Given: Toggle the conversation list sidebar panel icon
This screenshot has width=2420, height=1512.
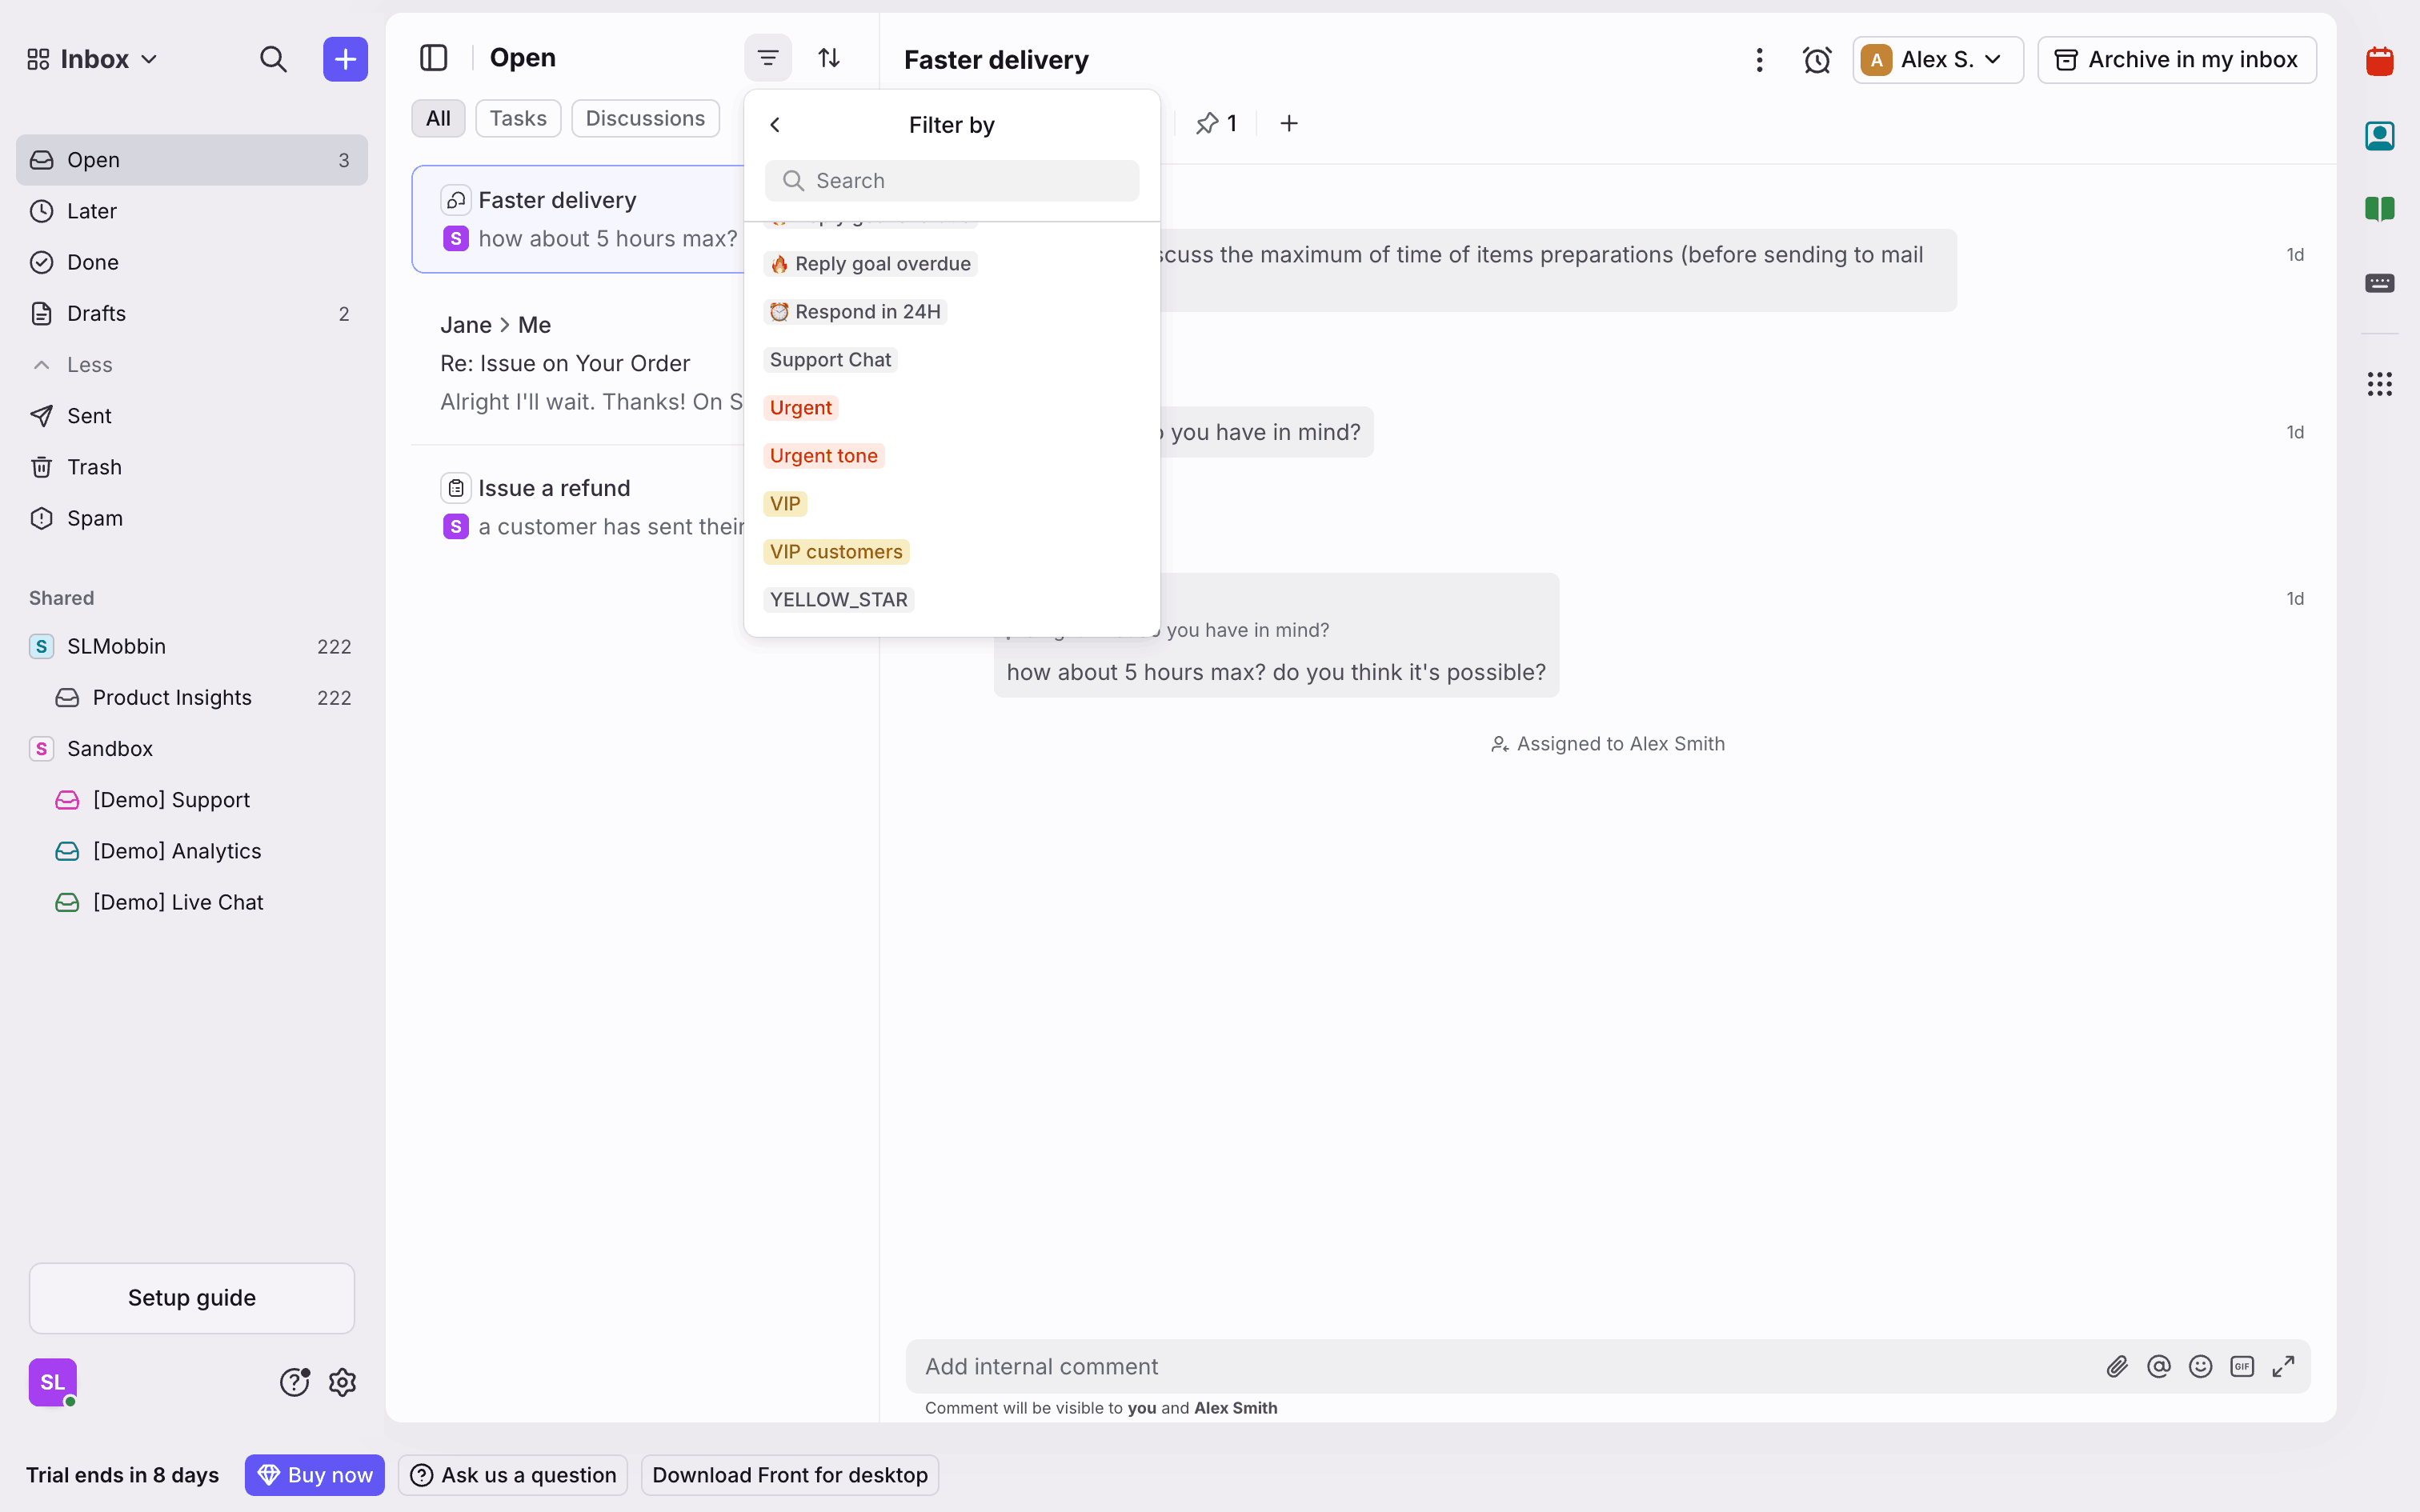Looking at the screenshot, I should click(433, 58).
